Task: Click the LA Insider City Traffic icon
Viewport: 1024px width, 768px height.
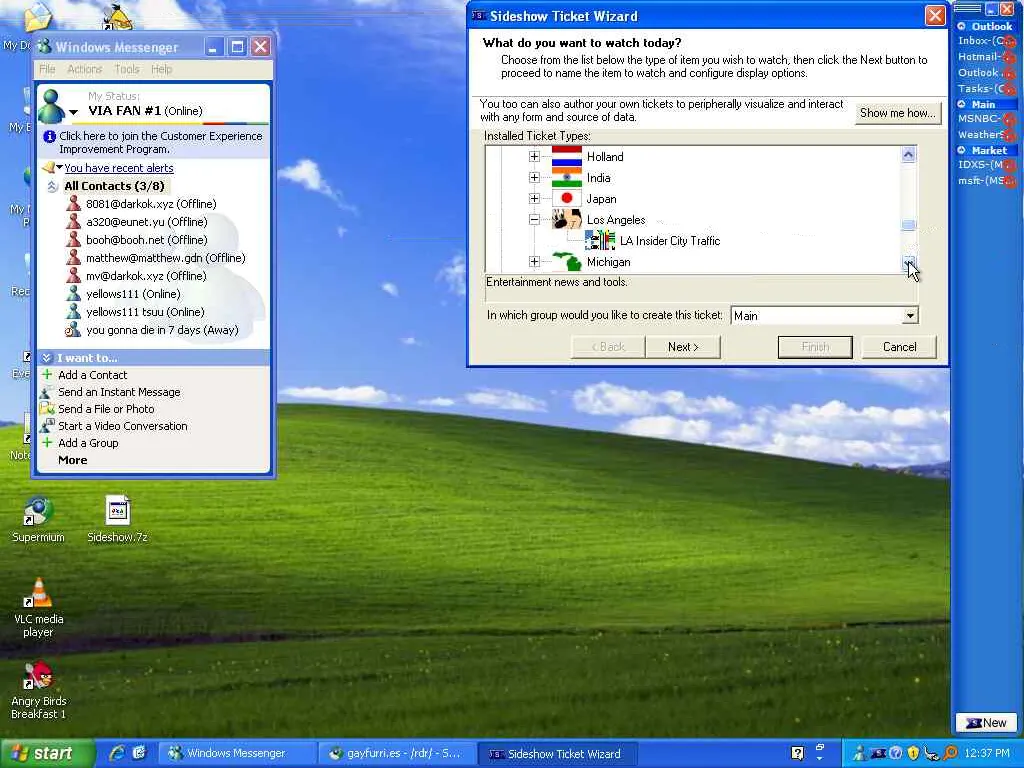Action: pyautogui.click(x=600, y=240)
